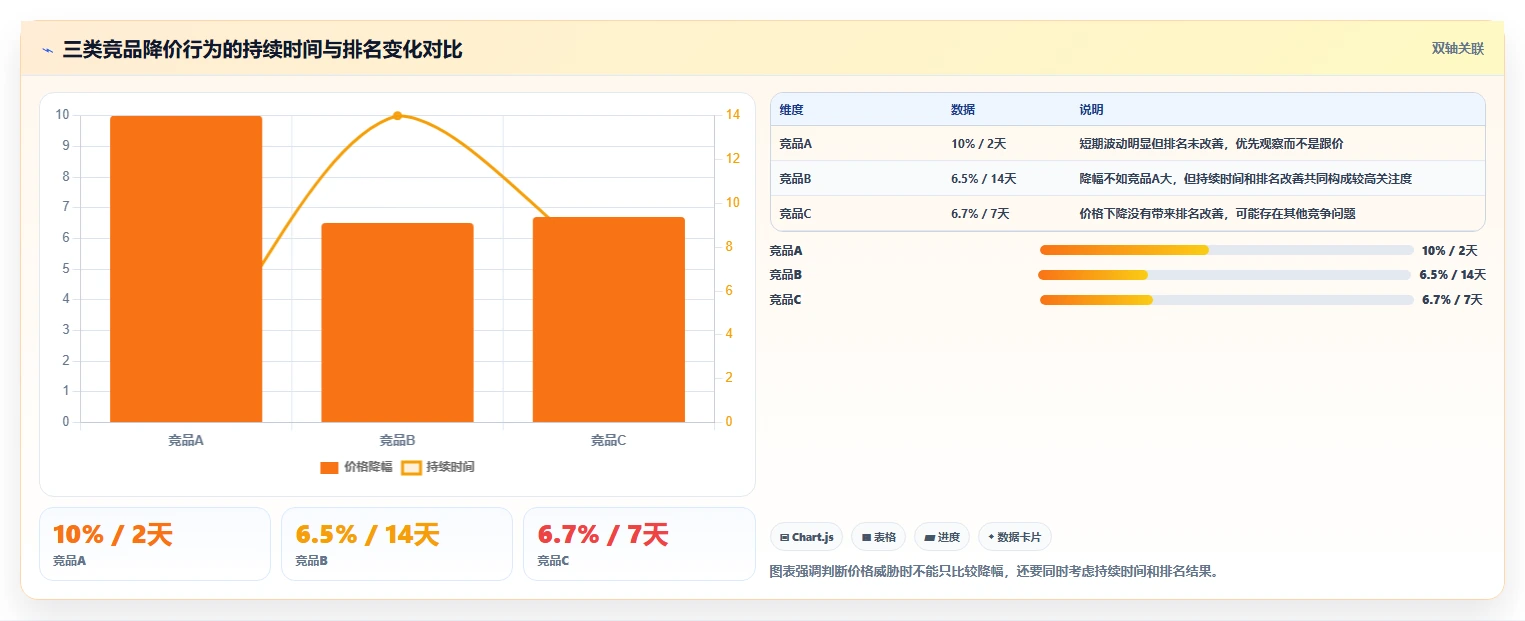Click the 竞品A progress bar
This screenshot has height=621, width=1525.
(1226, 250)
